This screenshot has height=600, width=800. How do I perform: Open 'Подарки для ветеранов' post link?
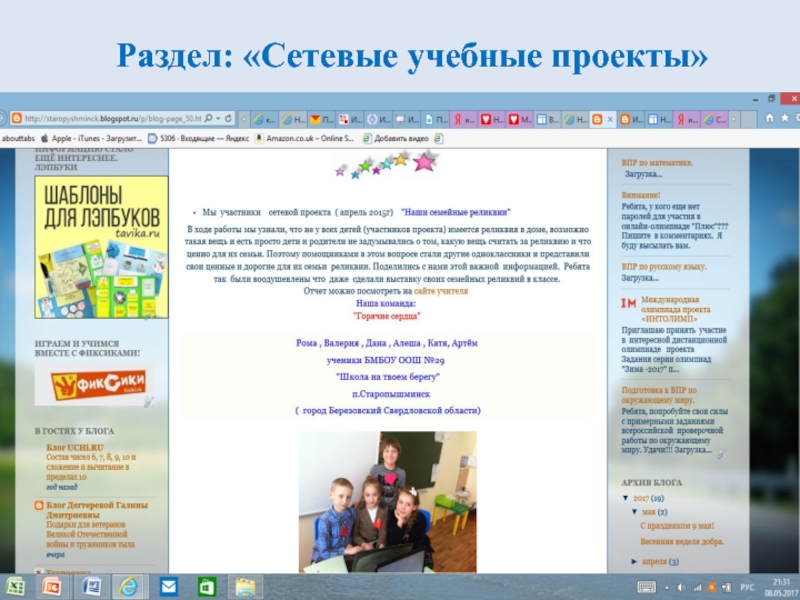[x=90, y=534]
